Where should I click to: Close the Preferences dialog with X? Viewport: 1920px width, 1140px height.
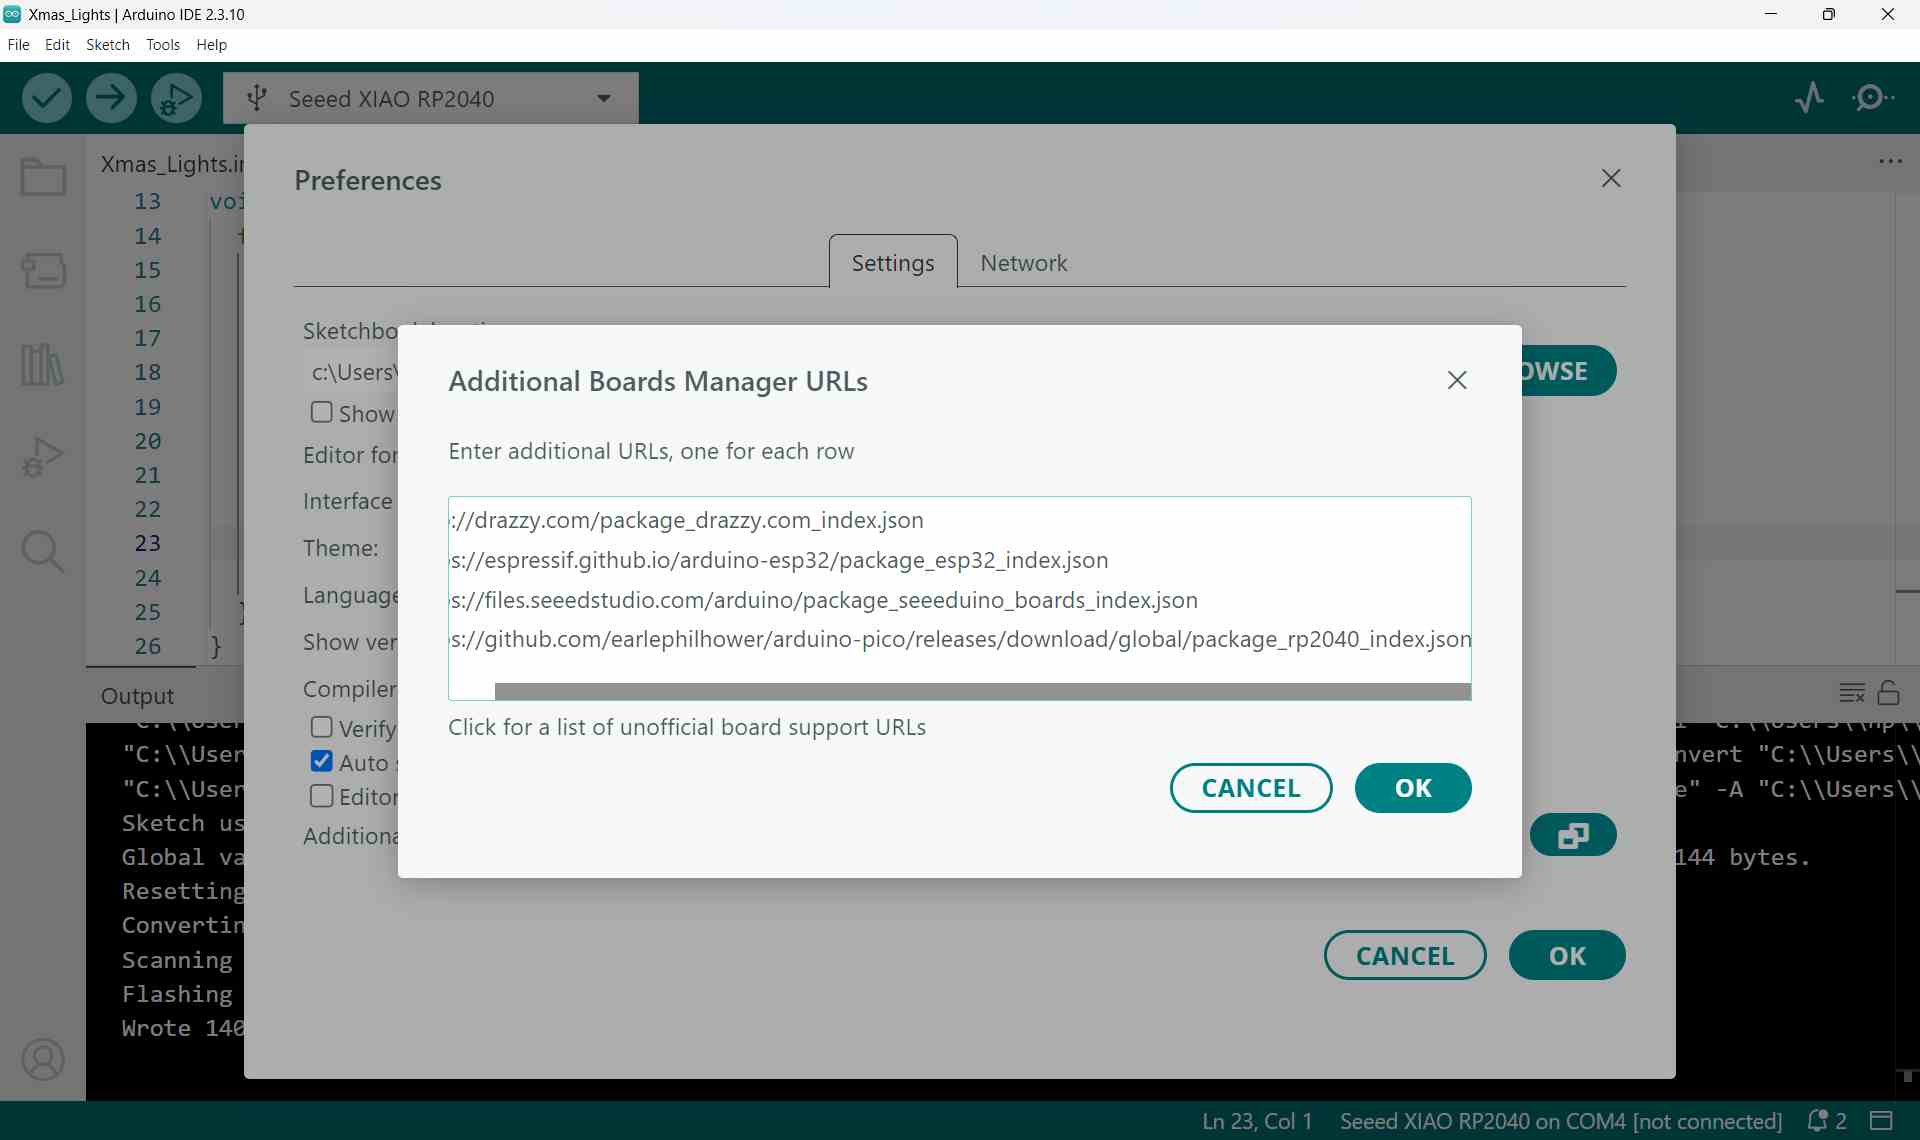coord(1611,178)
